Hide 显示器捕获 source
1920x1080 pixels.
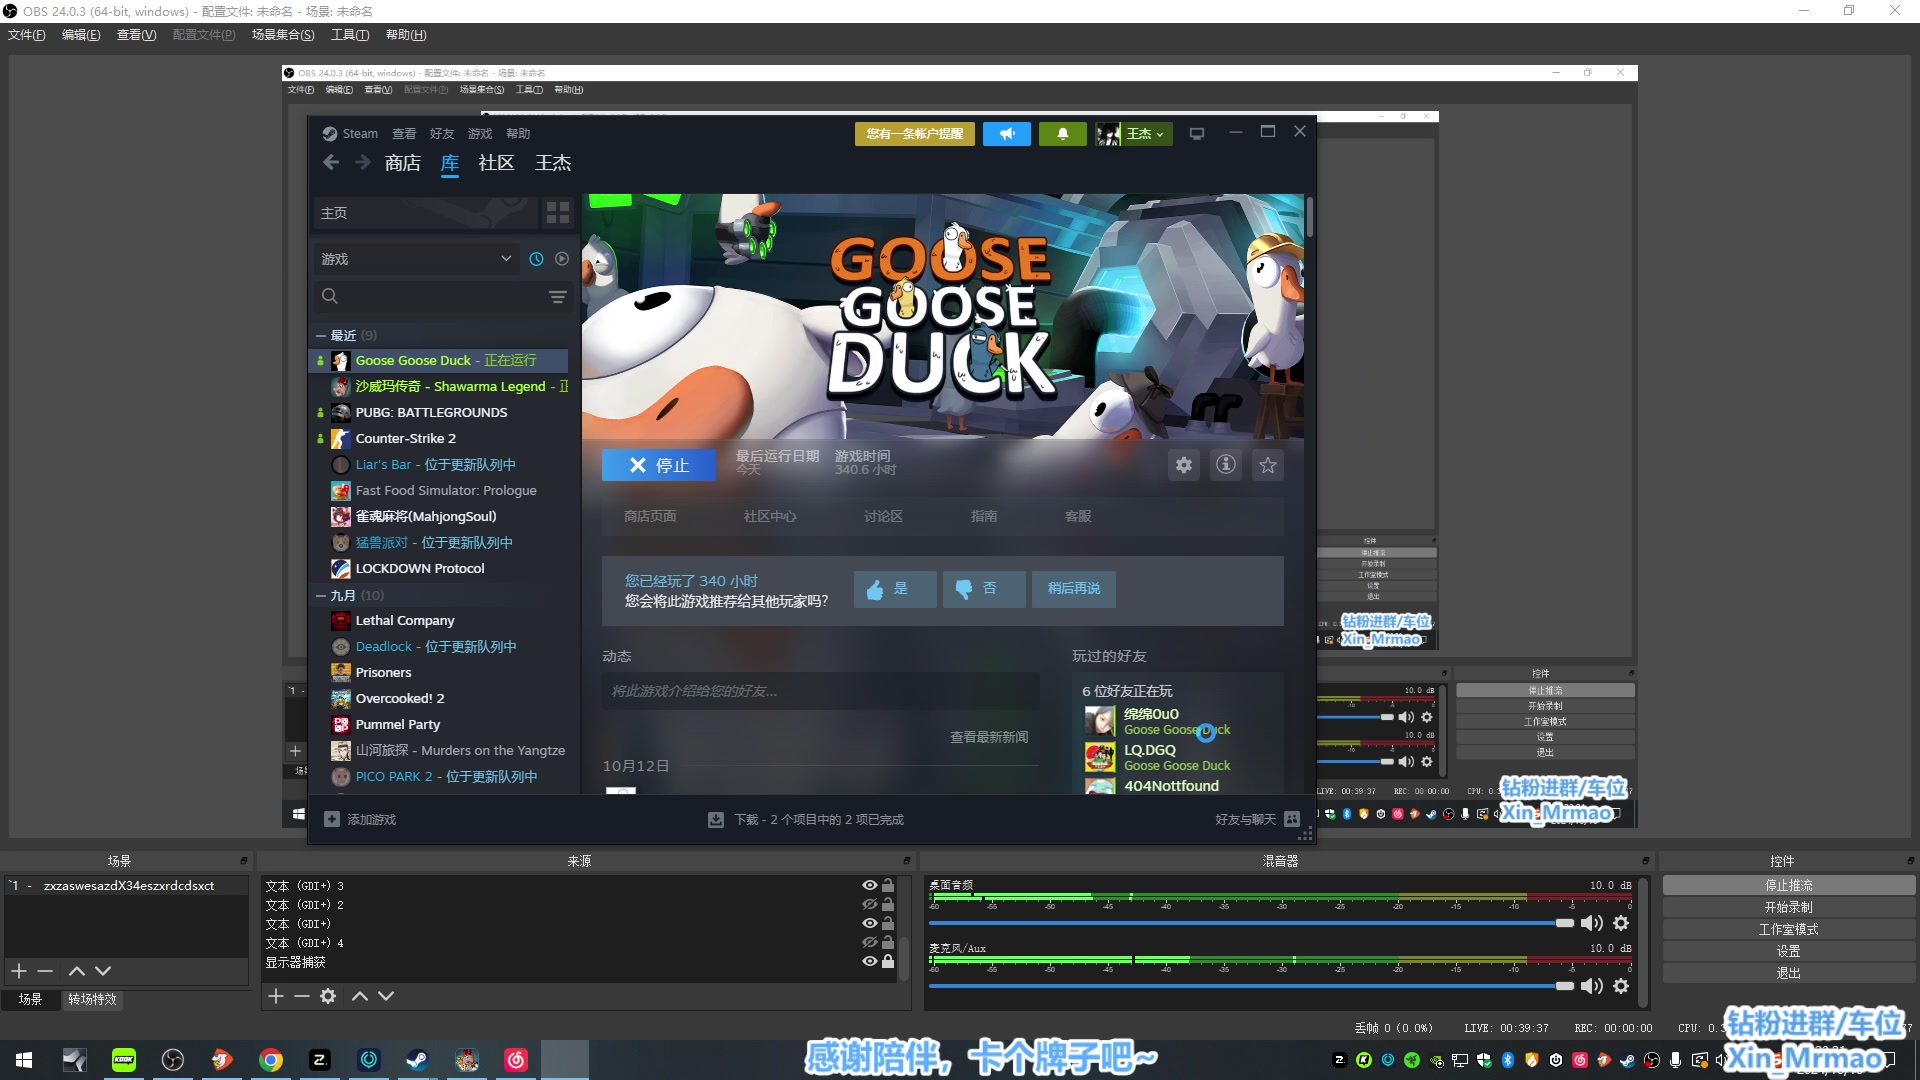click(x=870, y=962)
